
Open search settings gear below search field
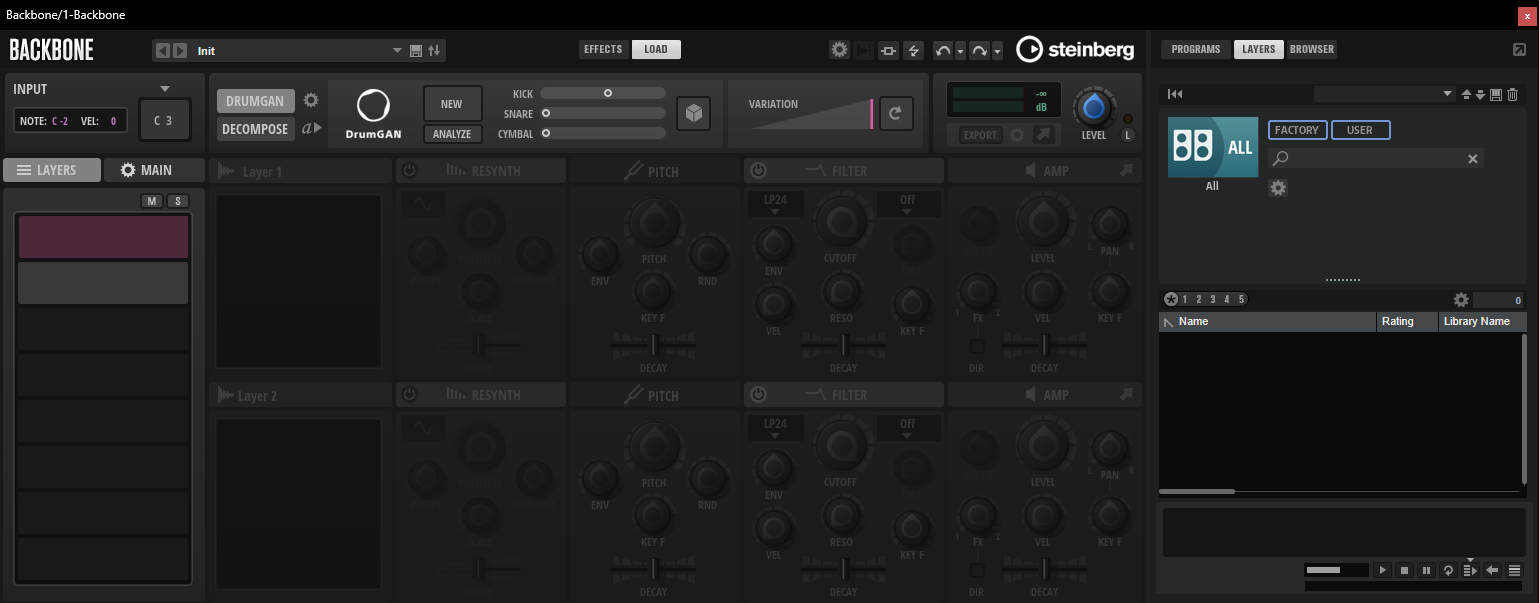pos(1277,187)
